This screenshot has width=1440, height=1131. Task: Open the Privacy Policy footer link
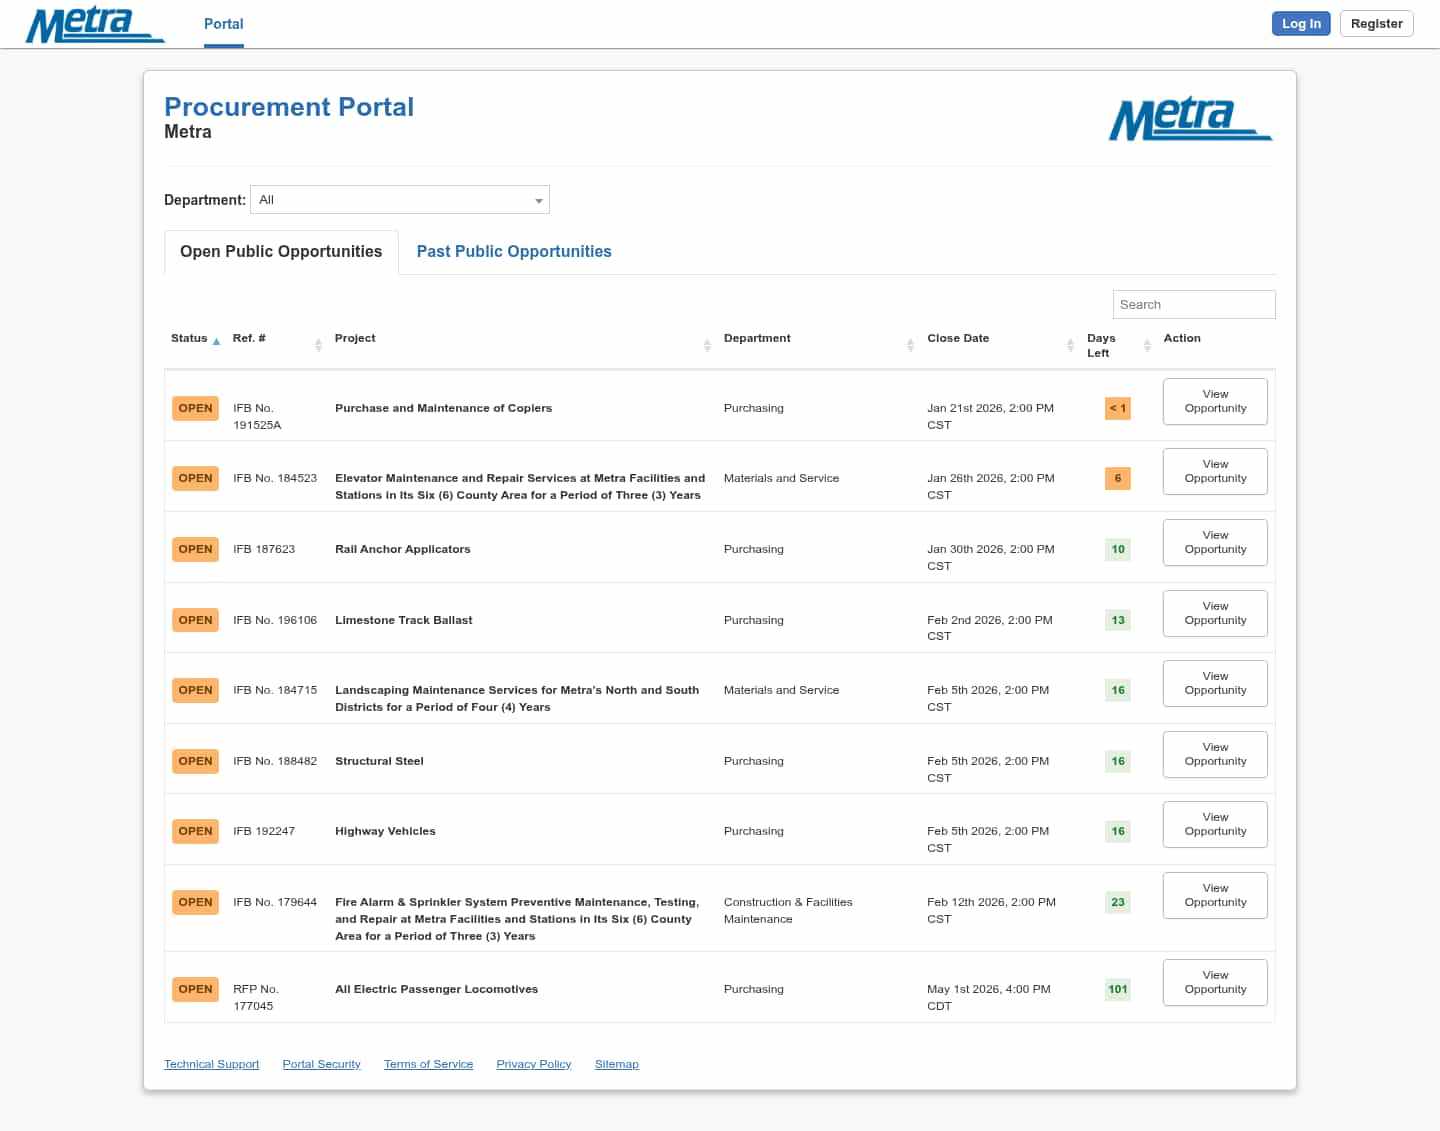533,1064
